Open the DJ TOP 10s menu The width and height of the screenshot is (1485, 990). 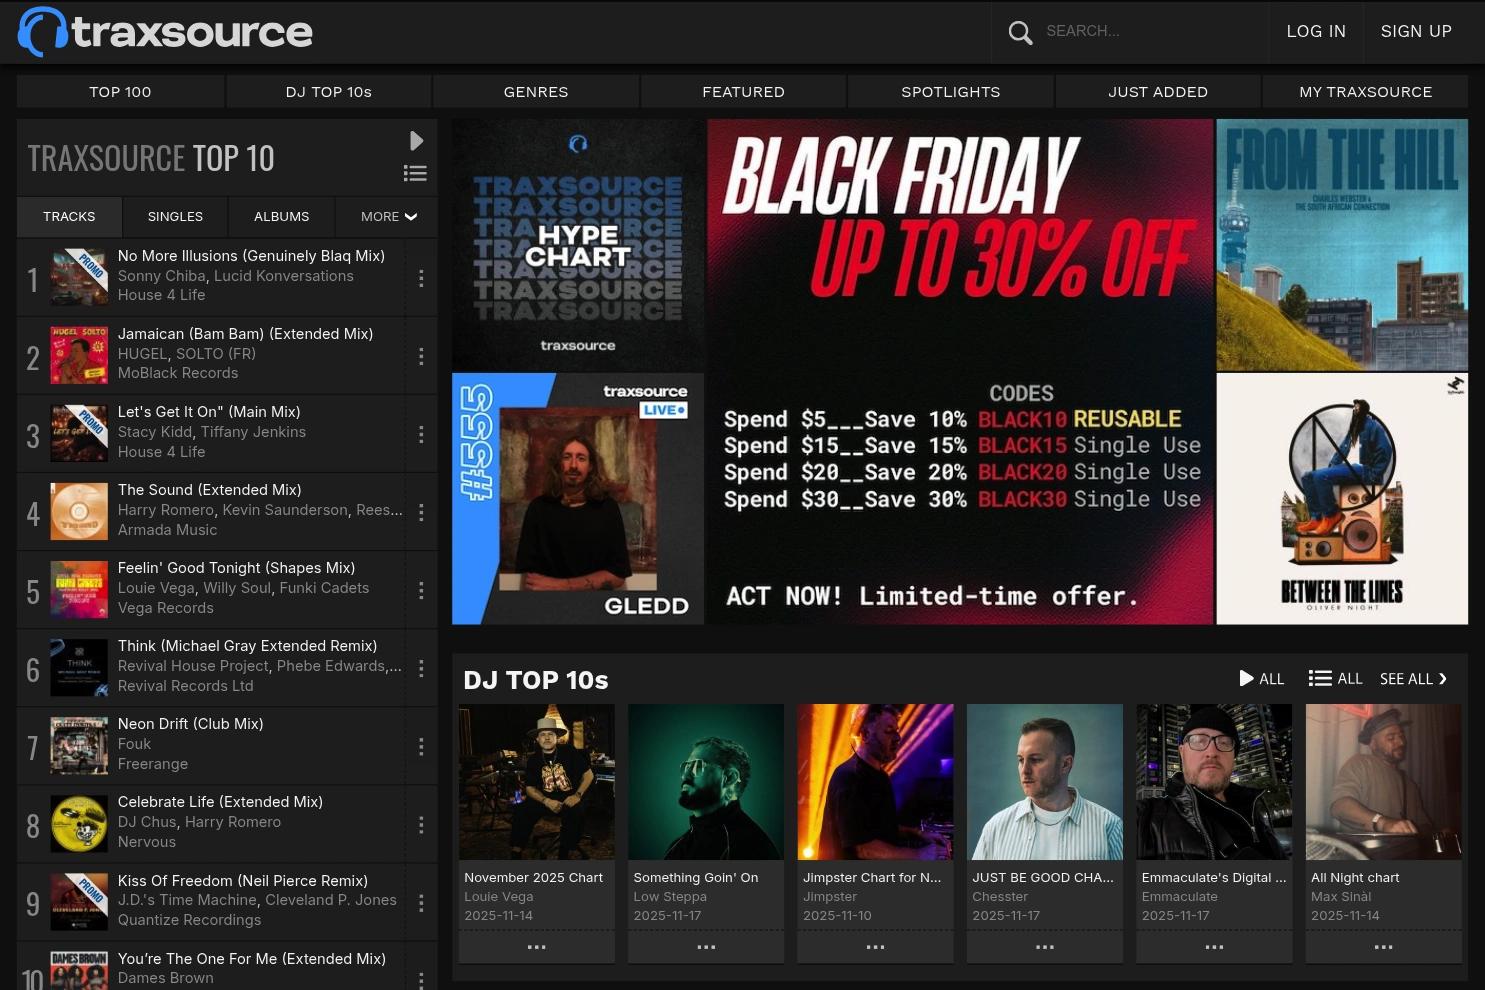point(329,92)
